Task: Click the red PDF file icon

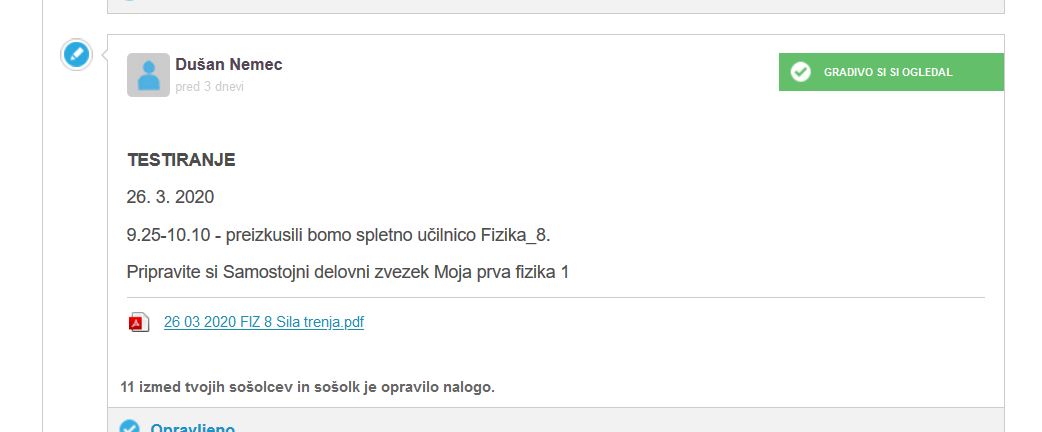Action: (x=138, y=322)
